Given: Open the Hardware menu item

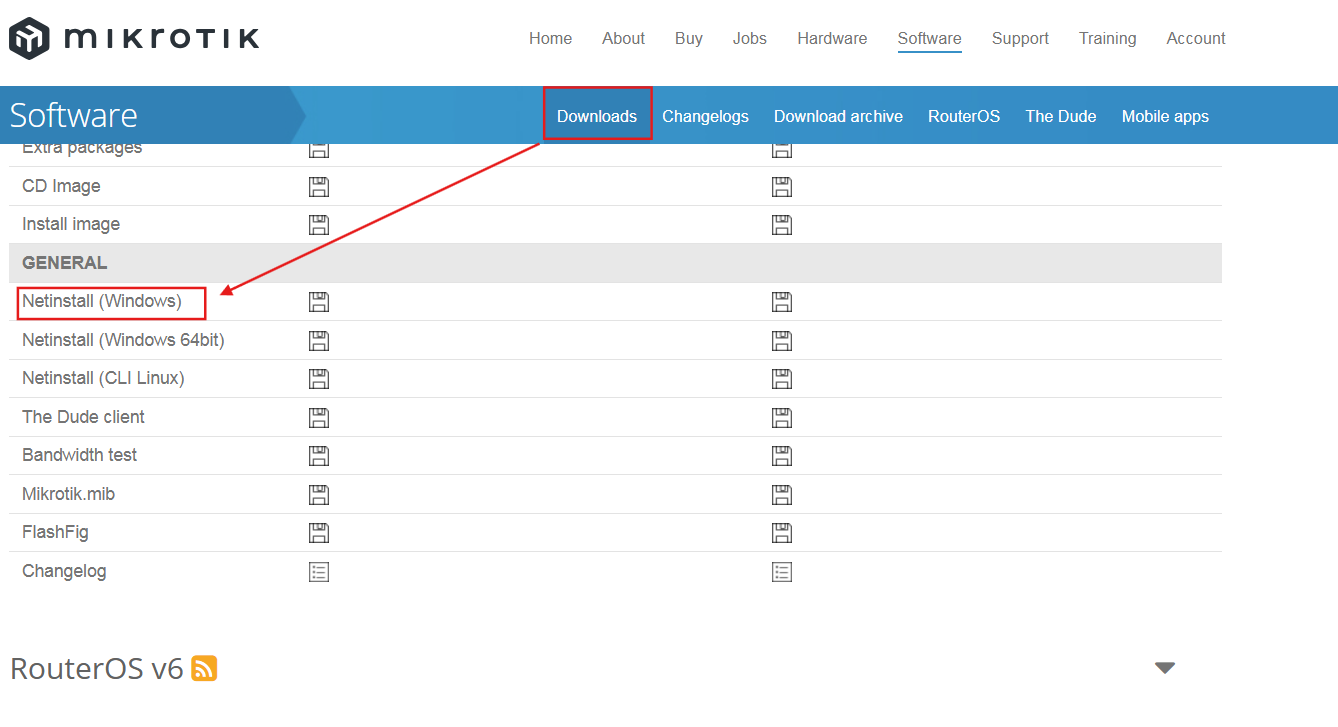Looking at the screenshot, I should pos(832,38).
